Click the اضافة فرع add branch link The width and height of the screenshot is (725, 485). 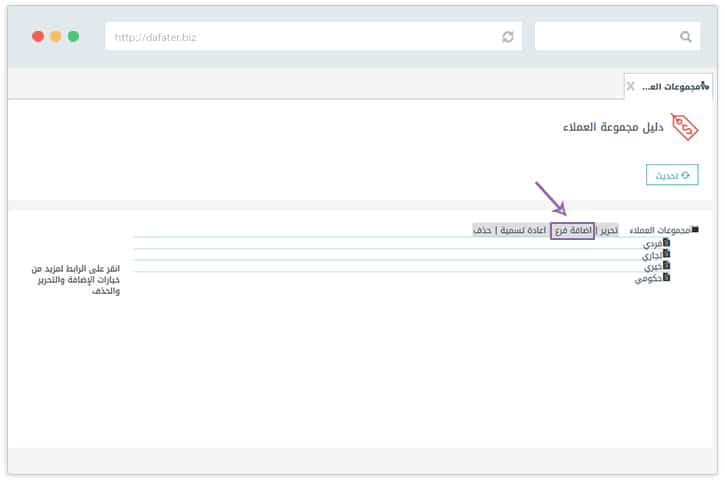pos(572,230)
